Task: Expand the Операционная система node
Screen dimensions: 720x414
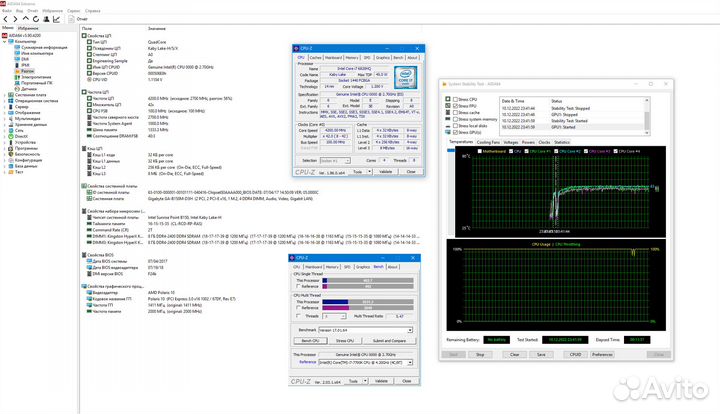Action: [5, 101]
